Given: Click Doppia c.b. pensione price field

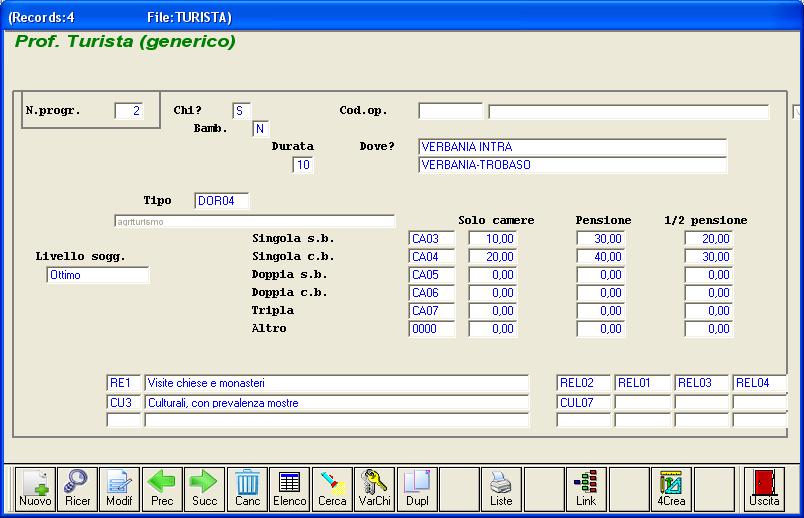Looking at the screenshot, I should point(601,293).
